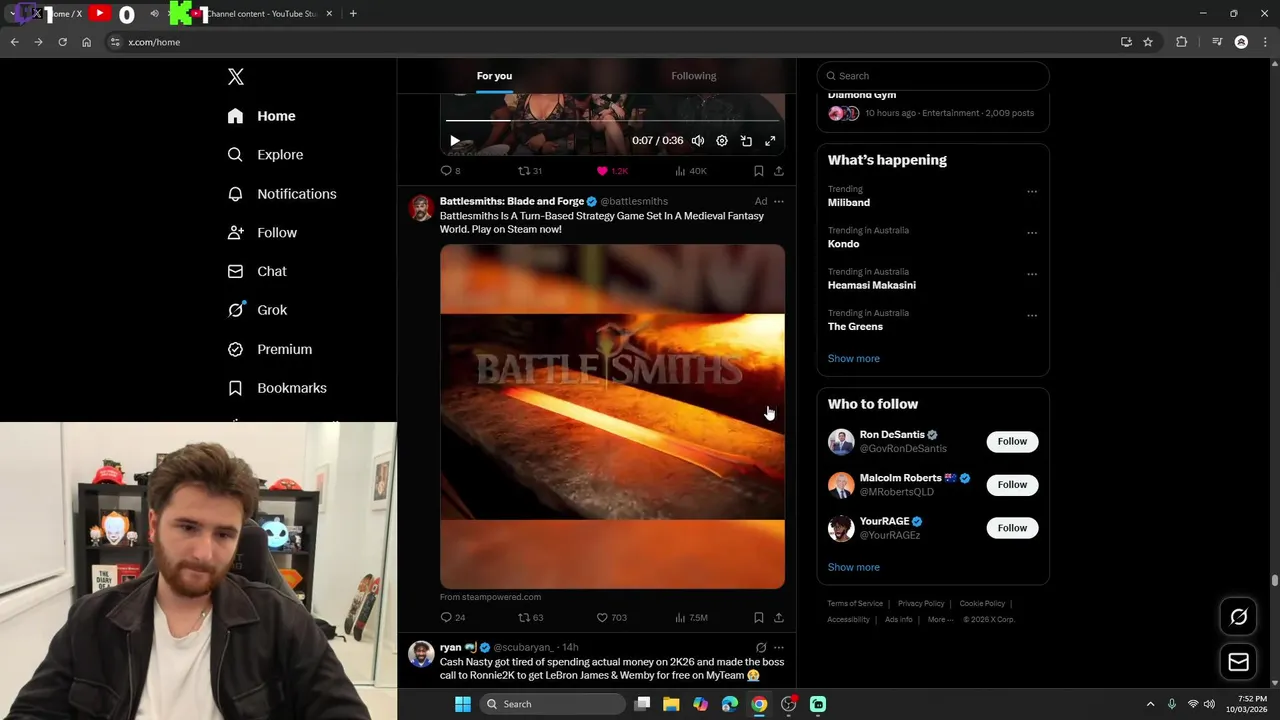View analytics of post with 40K views
Viewport: 1280px width, 720px height.
691,171
